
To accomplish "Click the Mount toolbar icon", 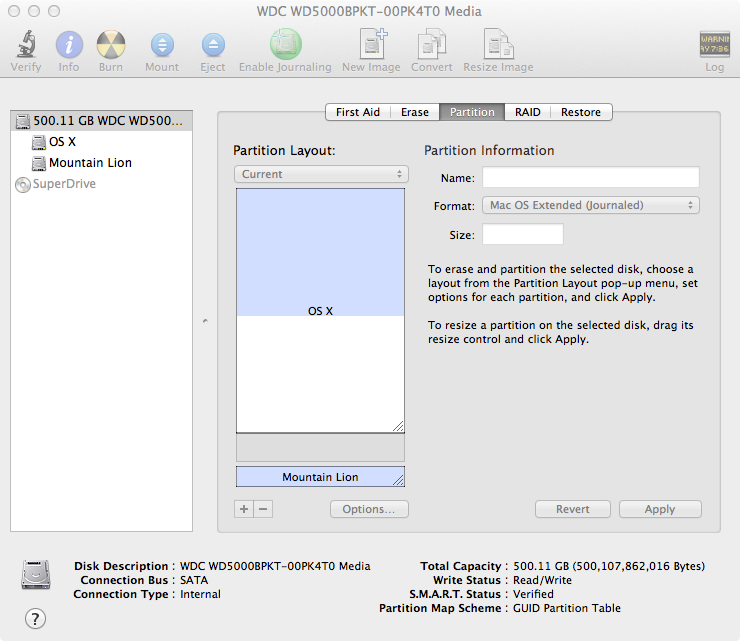I will point(162,45).
